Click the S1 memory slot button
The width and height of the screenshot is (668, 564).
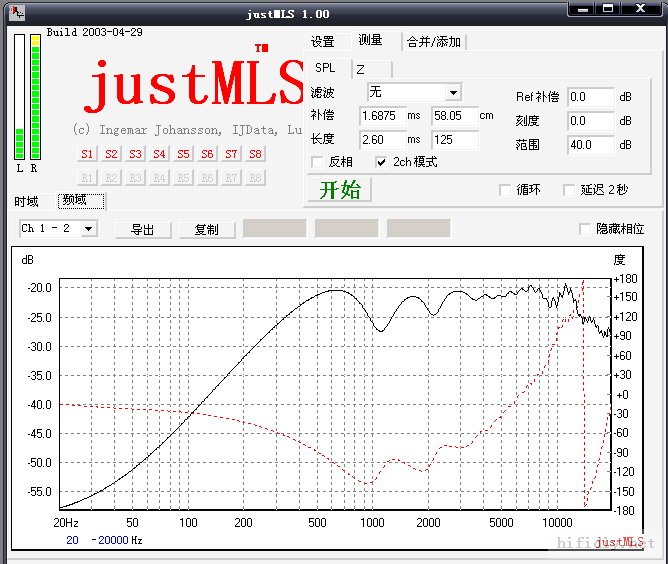[x=87, y=154]
